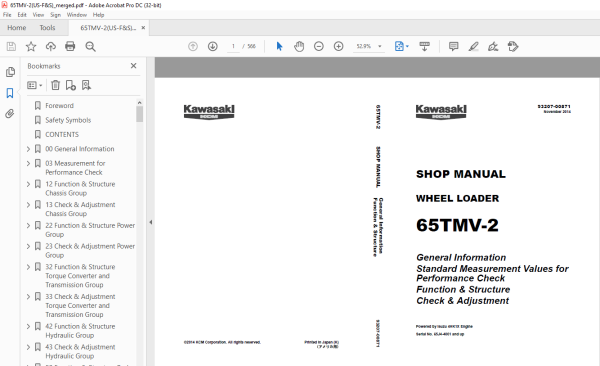Open the zoom percentage dropdown
The height and width of the screenshot is (366, 600).
[380, 46]
